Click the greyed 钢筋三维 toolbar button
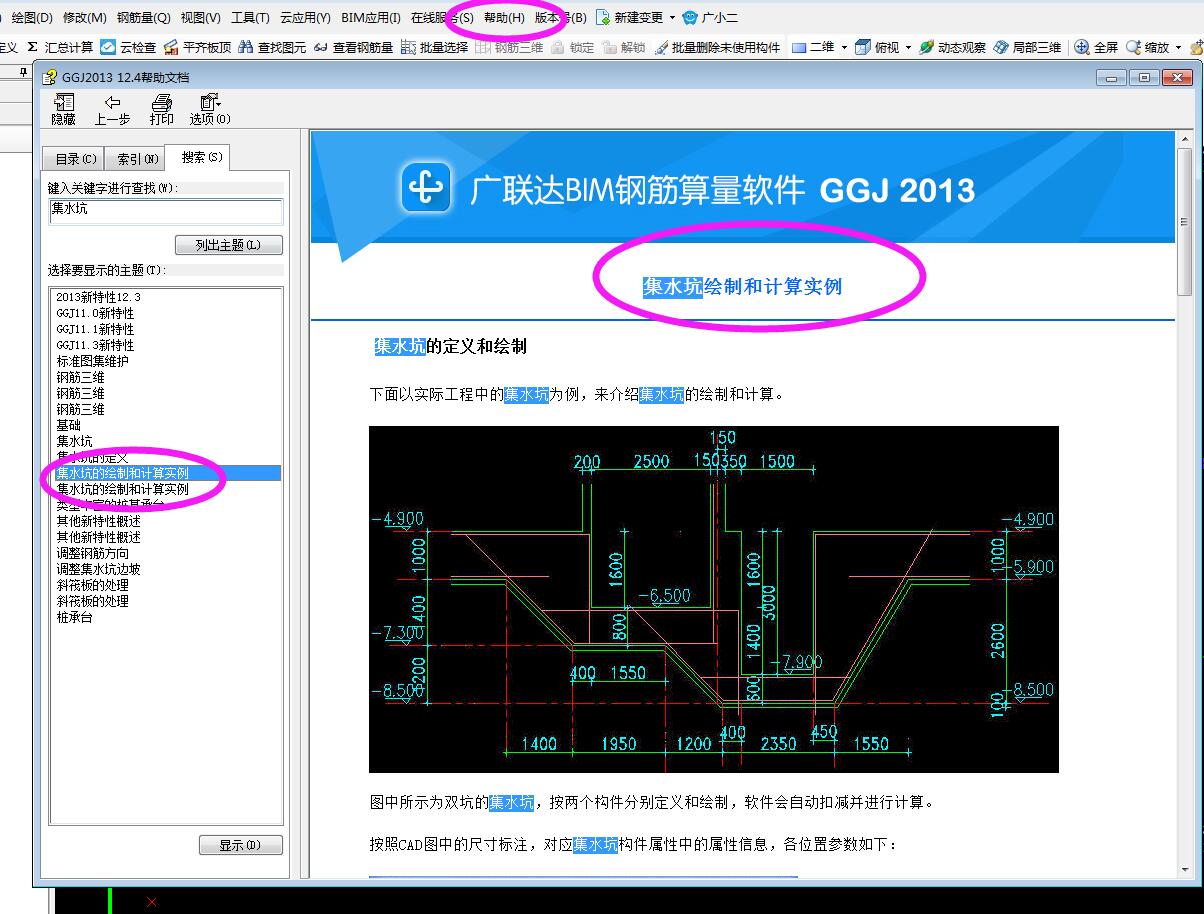Screen dimensions: 1204x914 pos(509,47)
